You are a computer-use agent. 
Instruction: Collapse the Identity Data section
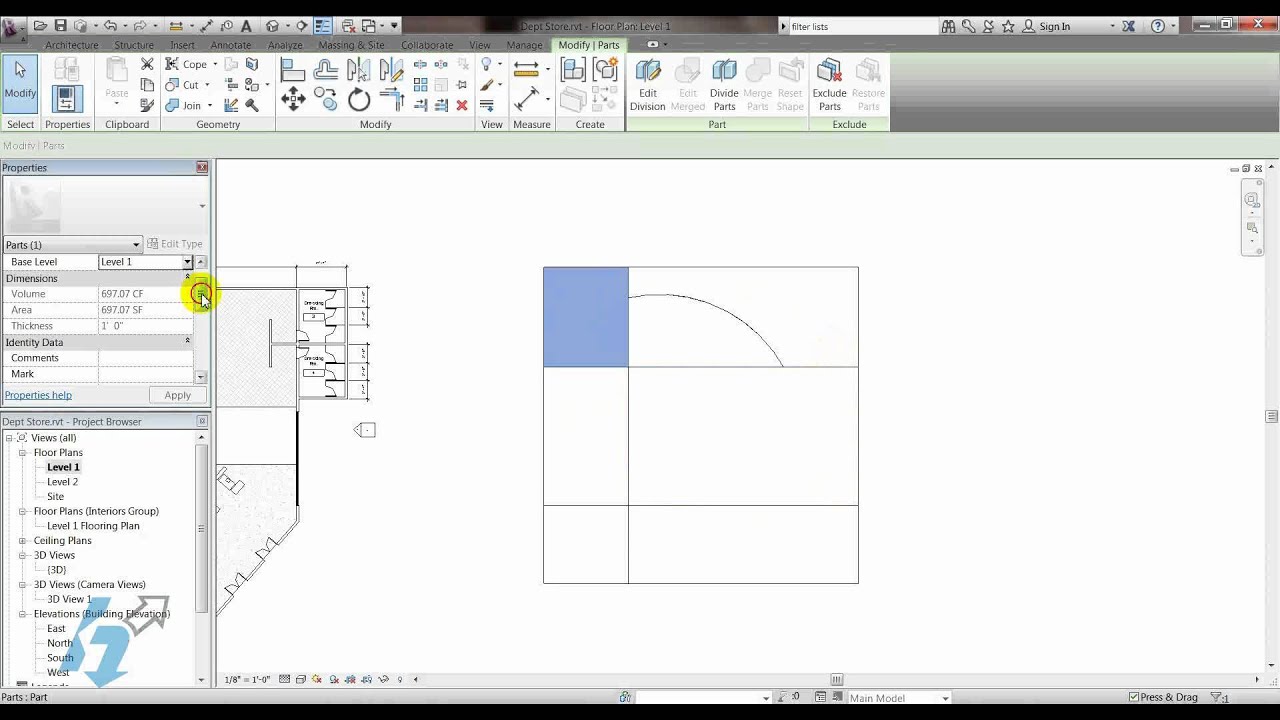(x=187, y=341)
